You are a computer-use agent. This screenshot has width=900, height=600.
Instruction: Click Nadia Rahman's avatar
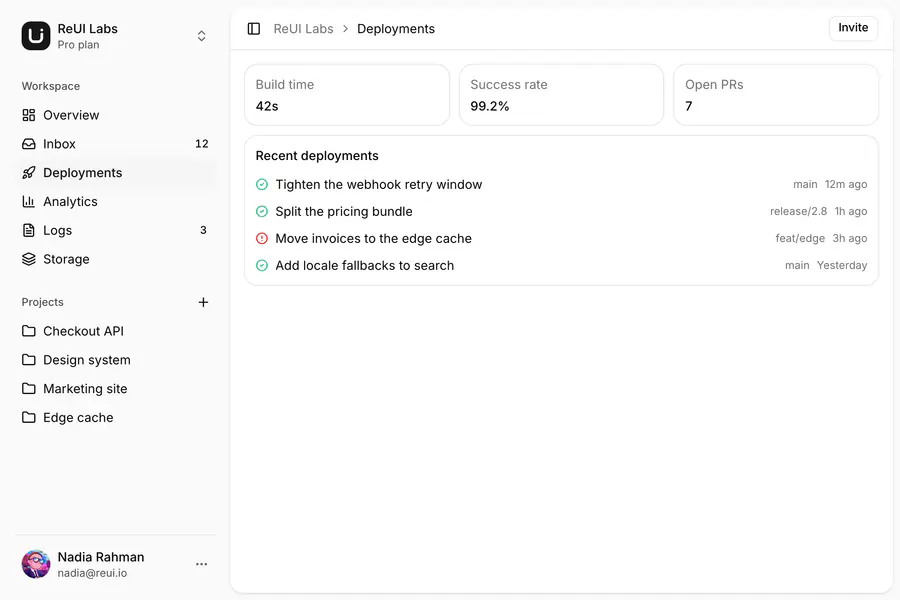pyautogui.click(x=36, y=564)
